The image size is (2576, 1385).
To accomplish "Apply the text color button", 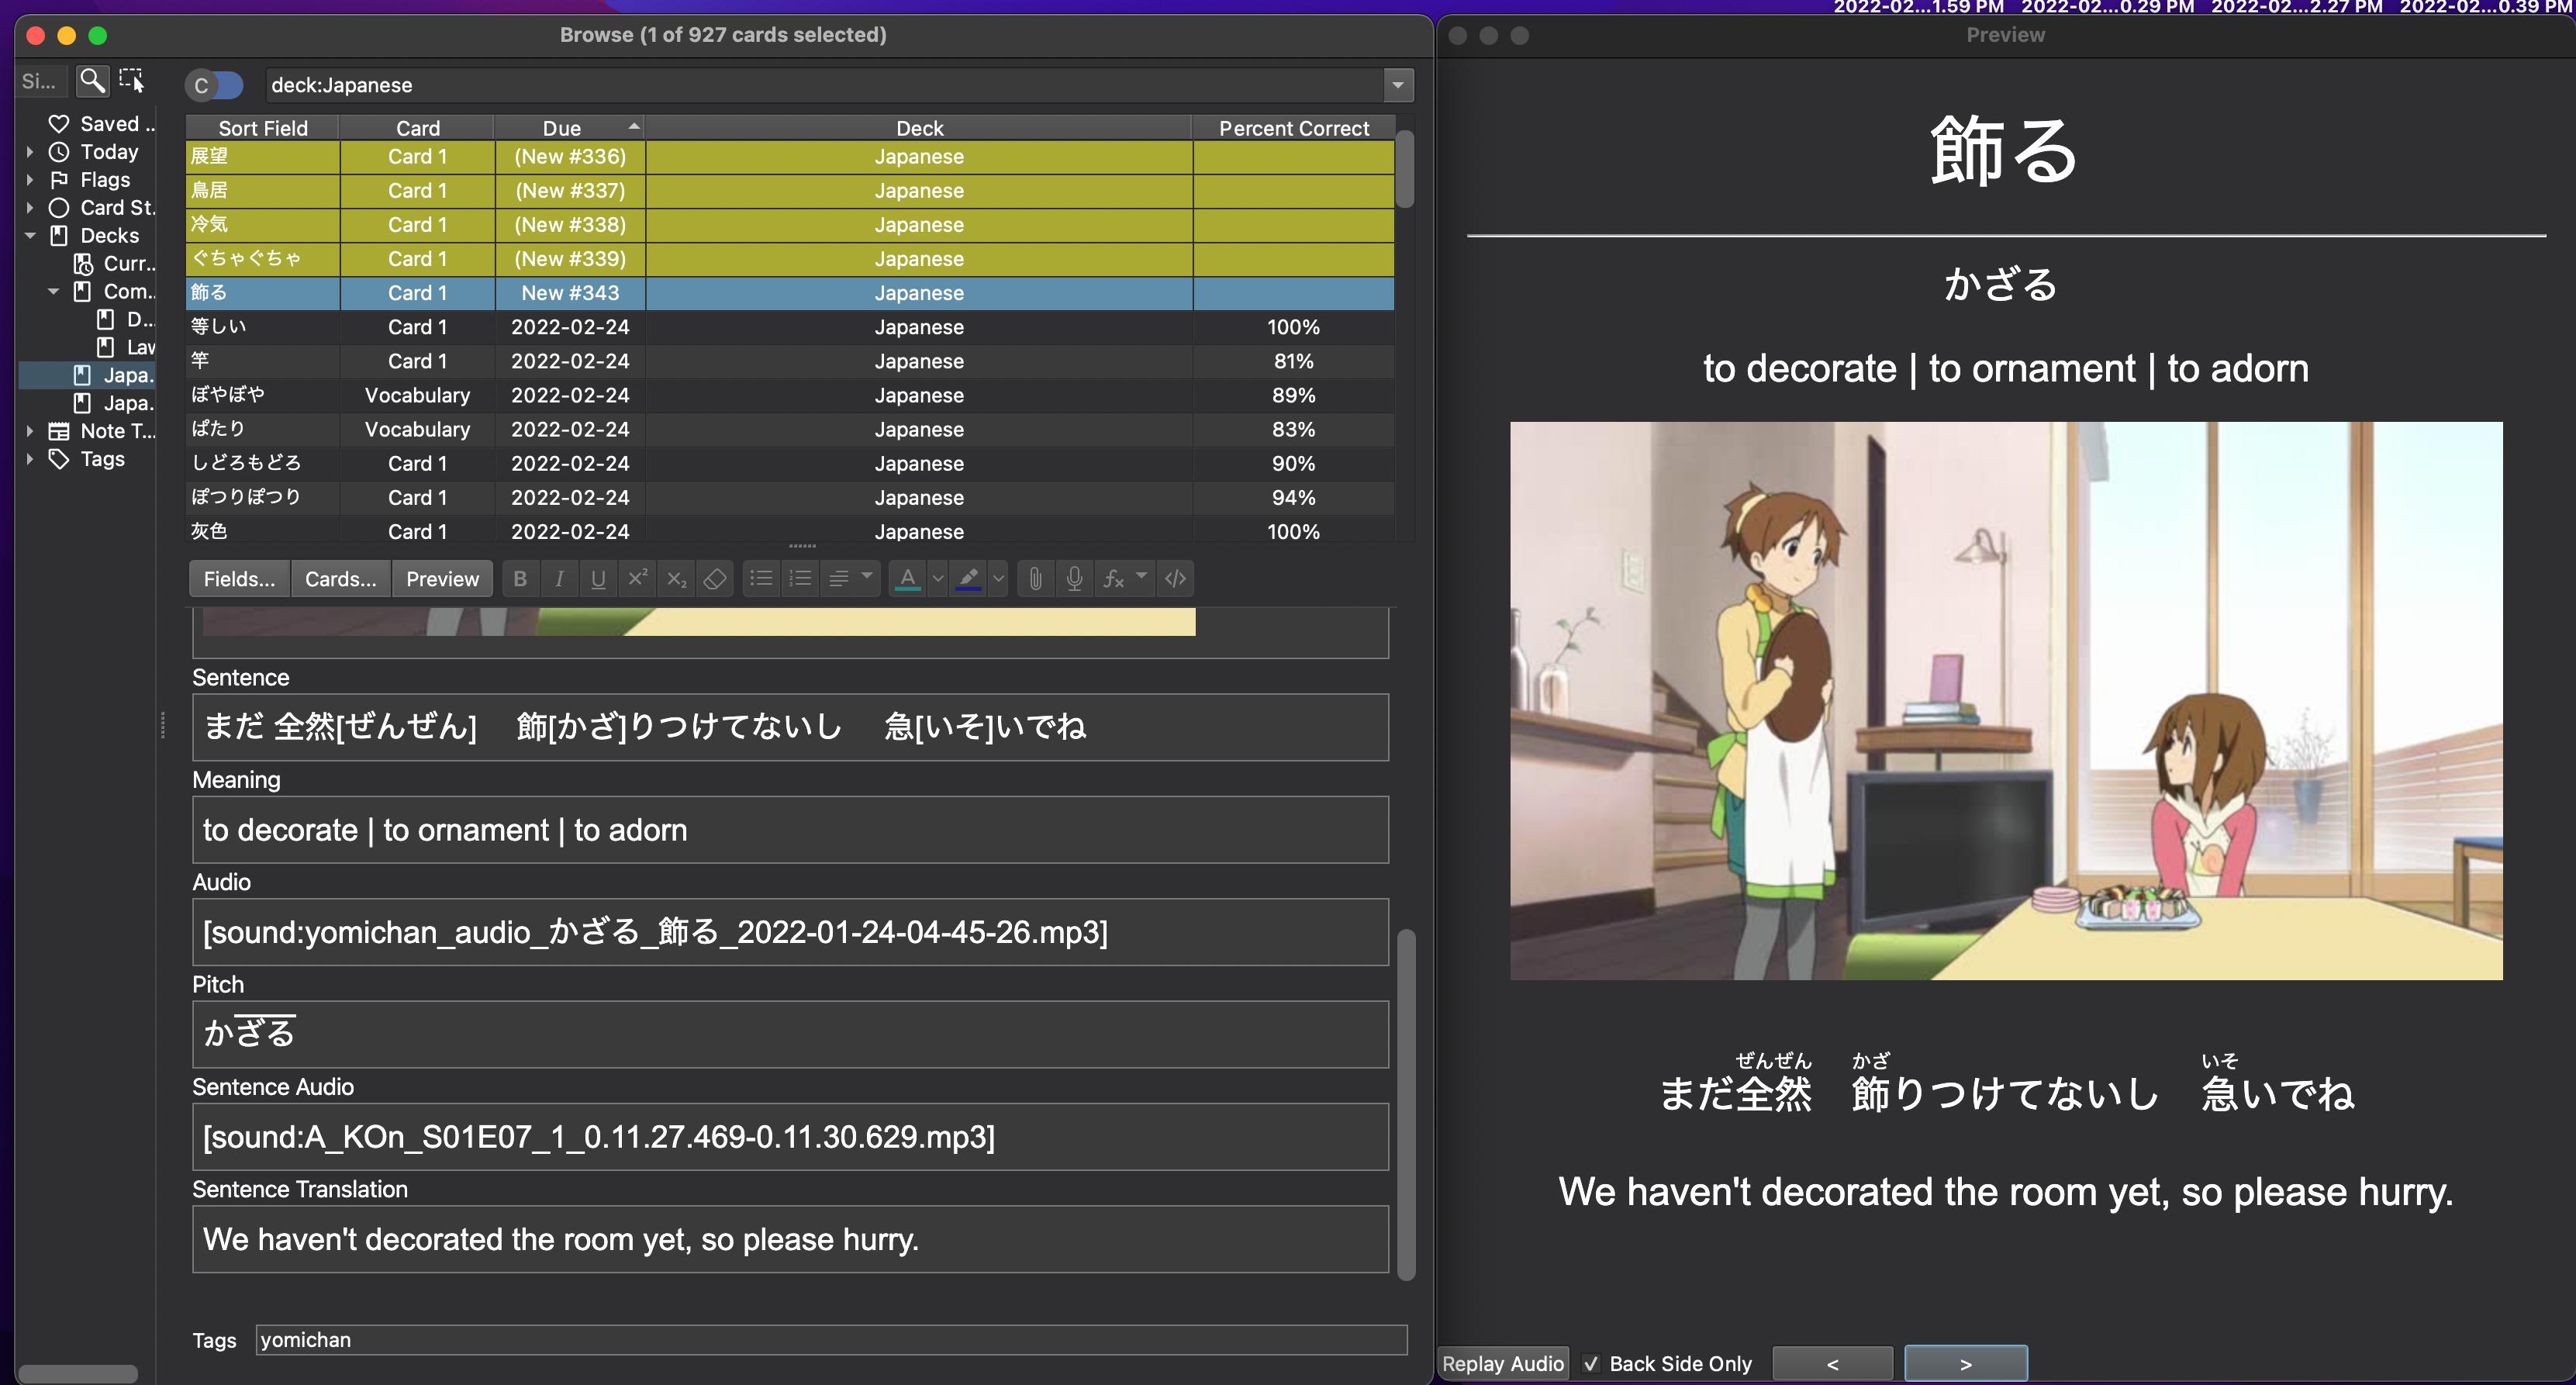I will click(x=907, y=579).
